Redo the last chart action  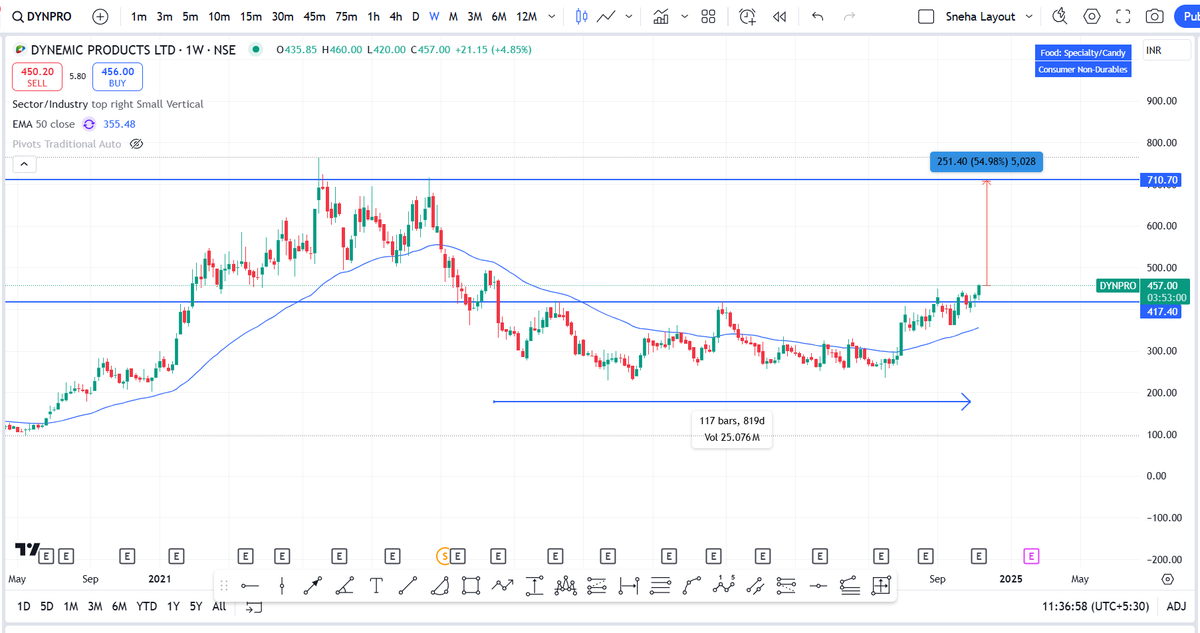pyautogui.click(x=850, y=17)
